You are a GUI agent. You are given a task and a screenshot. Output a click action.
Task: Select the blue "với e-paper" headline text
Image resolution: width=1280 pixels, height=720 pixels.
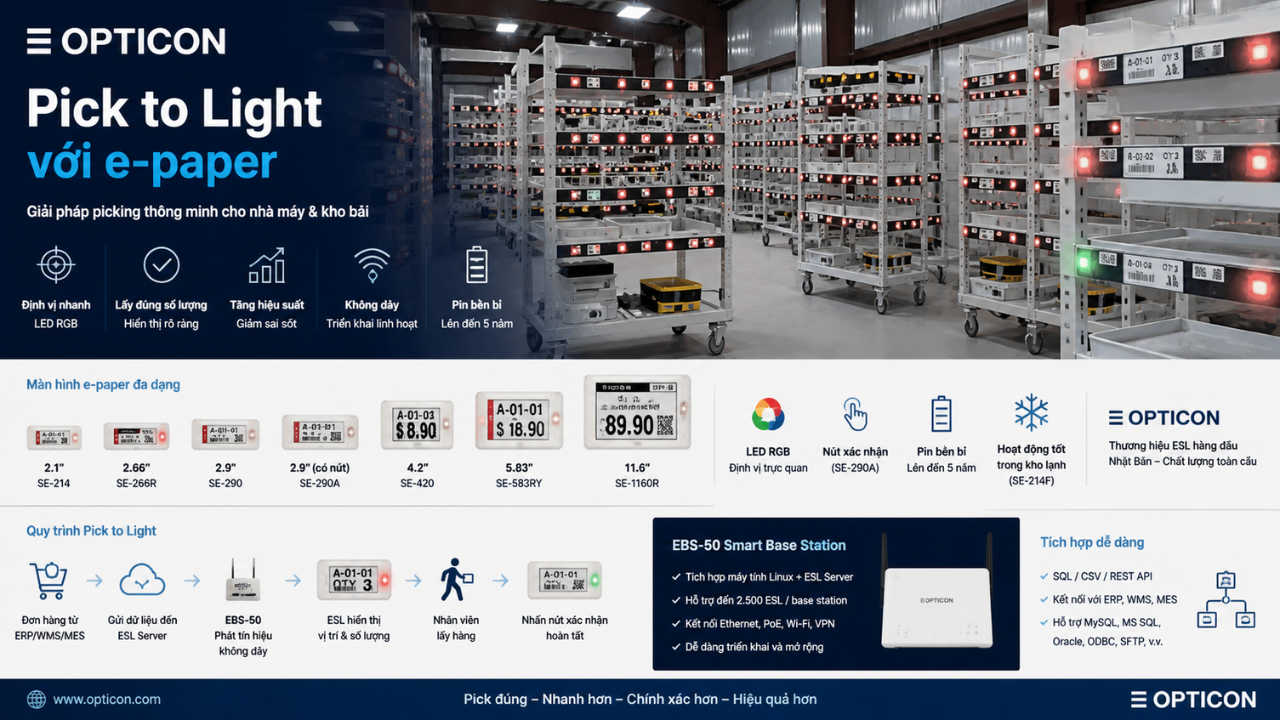point(152,161)
